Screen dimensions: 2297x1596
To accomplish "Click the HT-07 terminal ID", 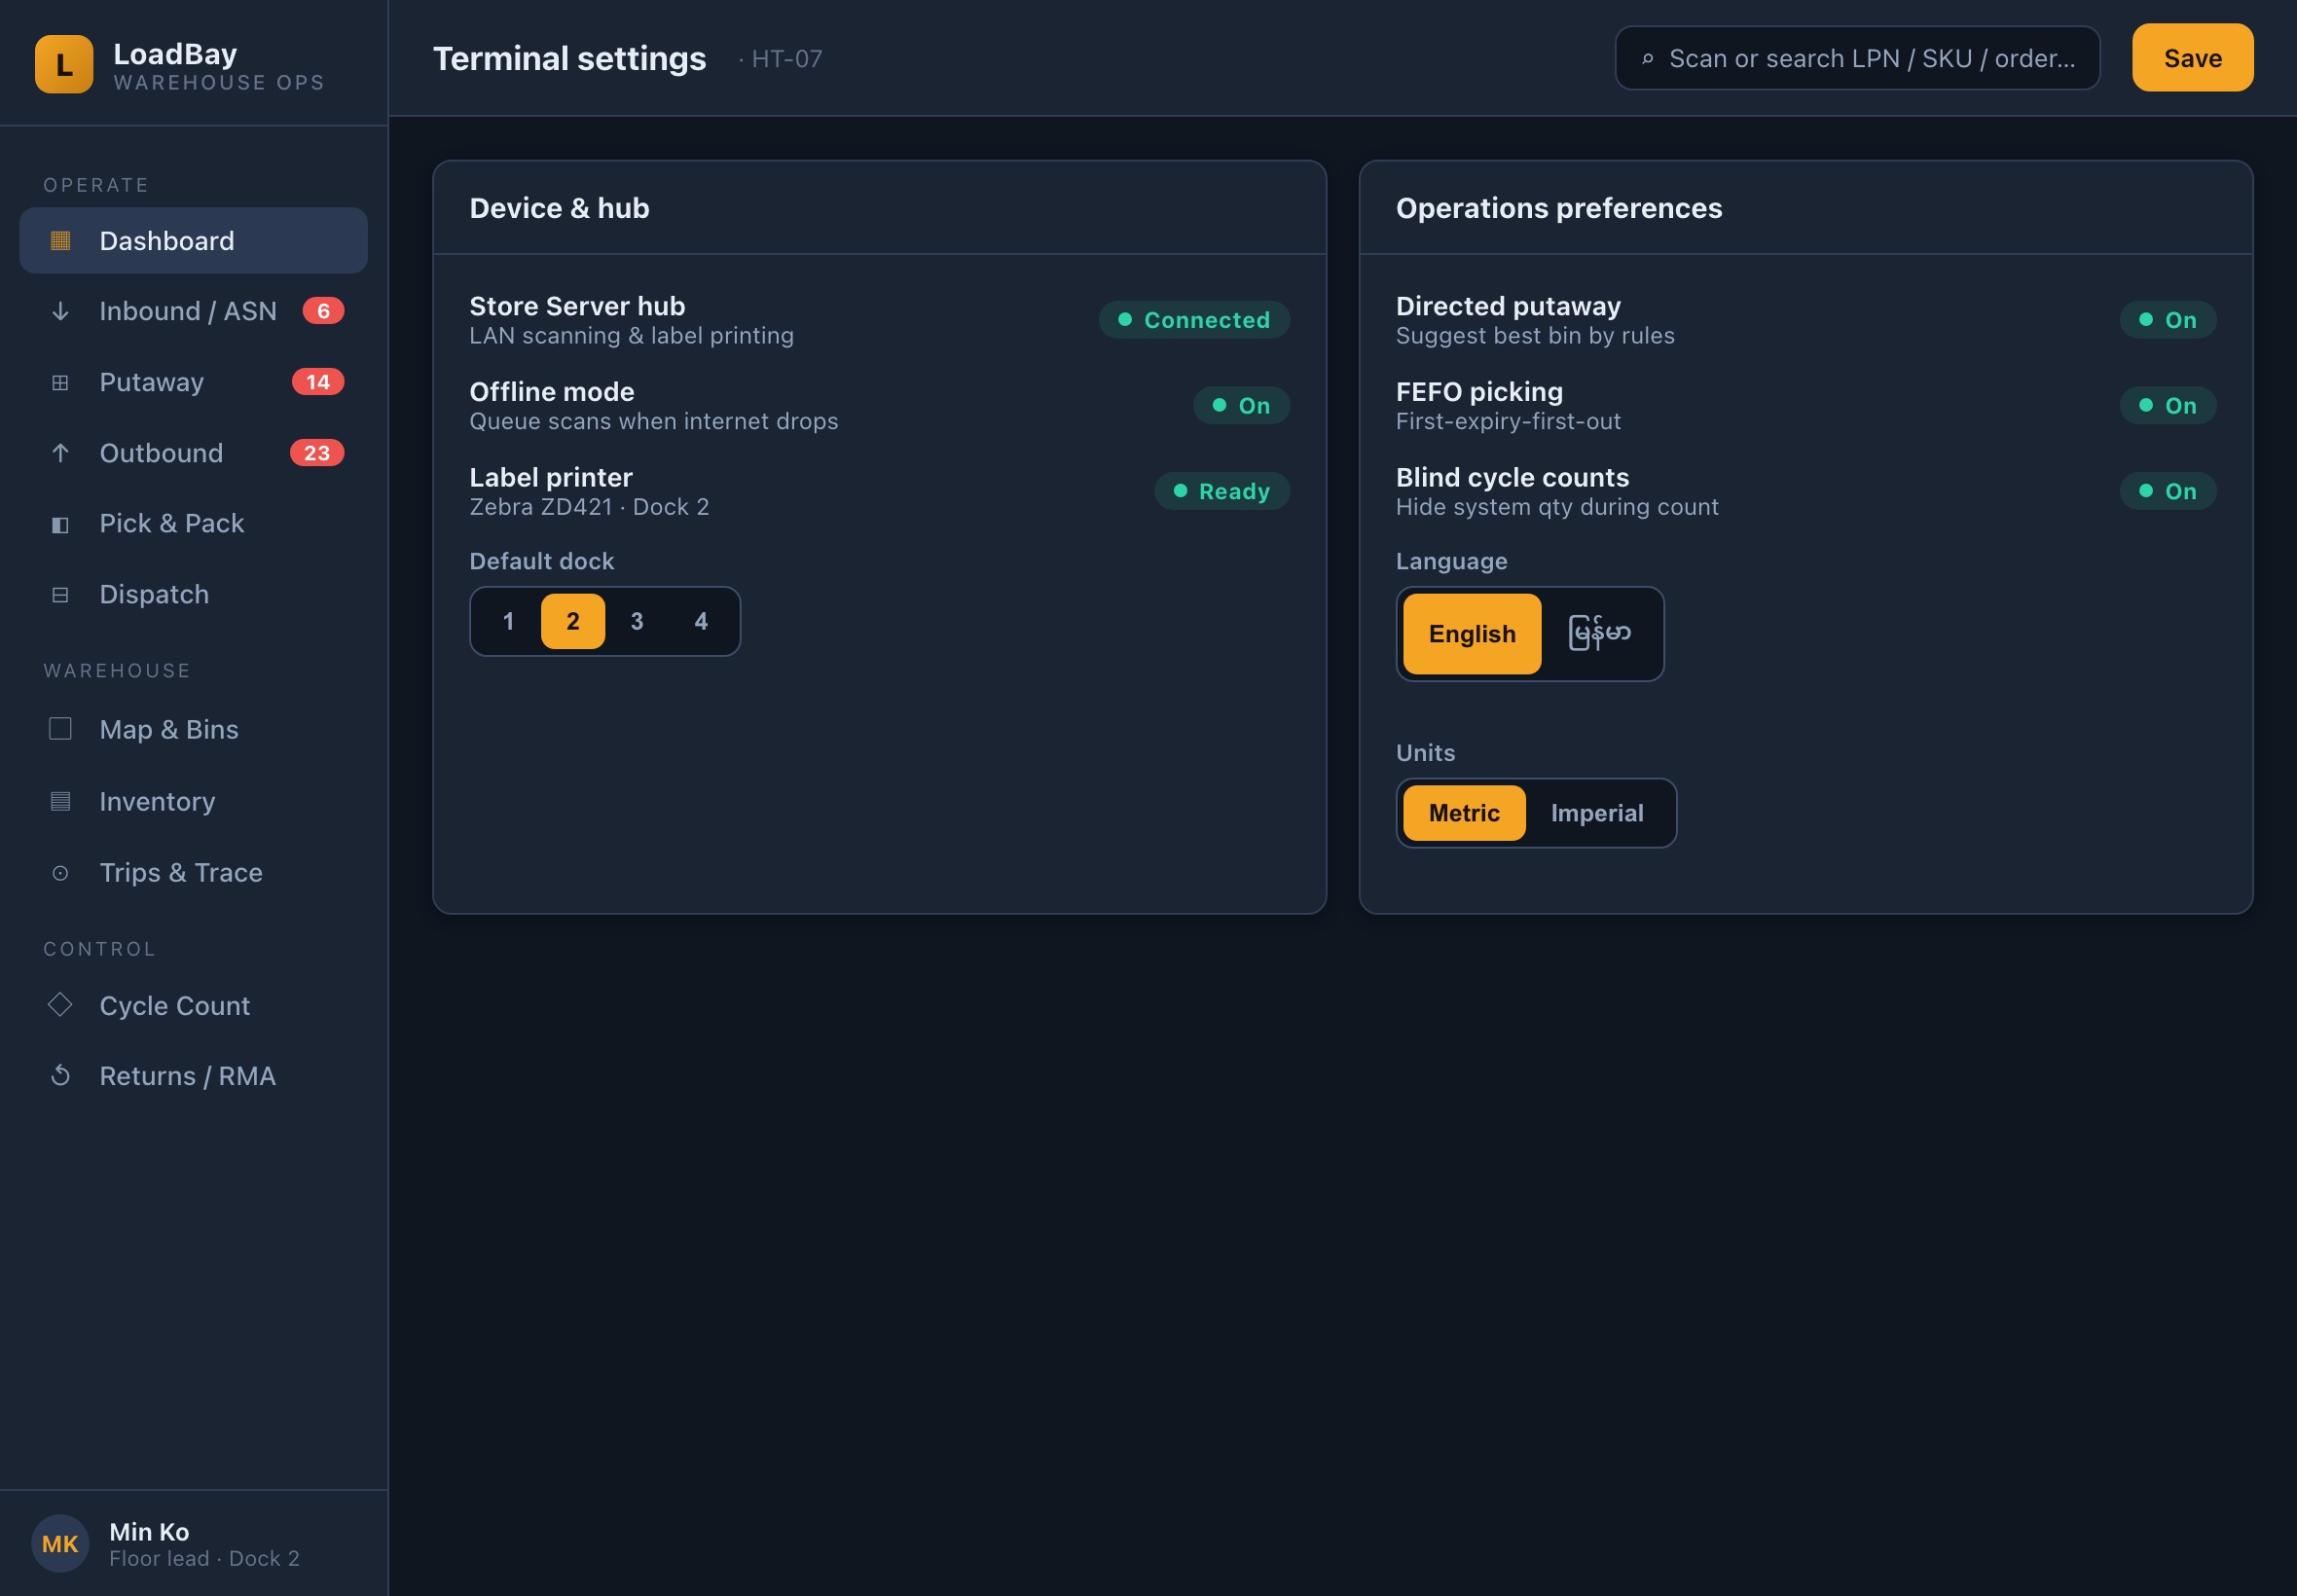I will pos(787,59).
